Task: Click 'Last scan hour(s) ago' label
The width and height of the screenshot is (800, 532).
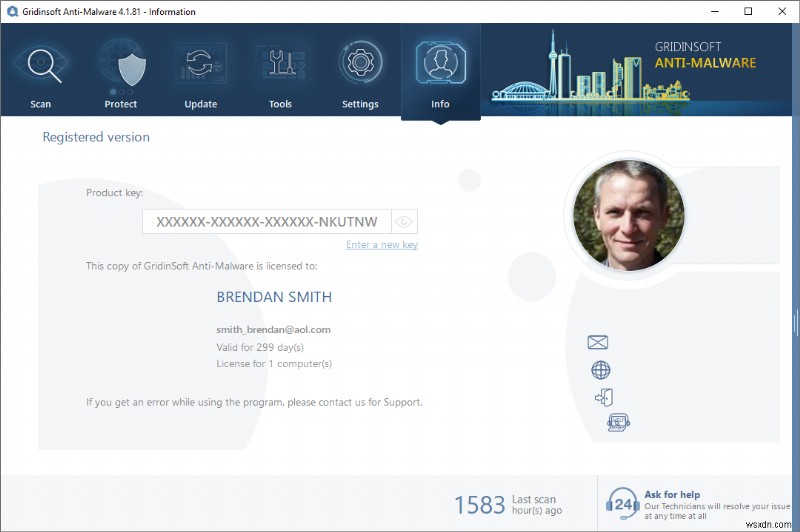Action: tap(537, 505)
